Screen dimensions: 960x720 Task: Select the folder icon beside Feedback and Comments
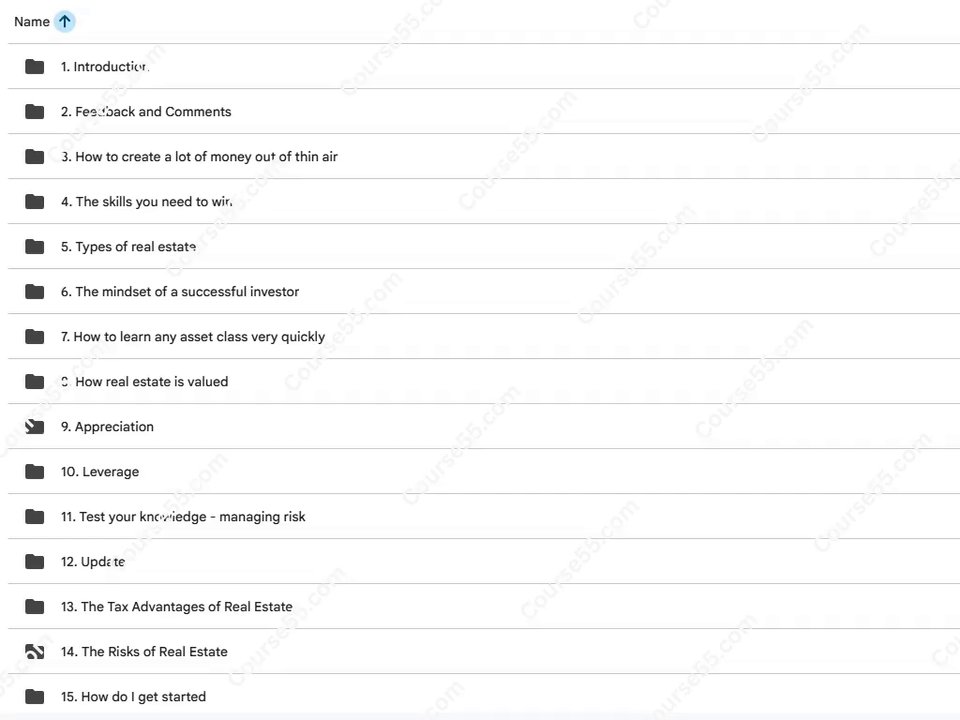coord(34,111)
